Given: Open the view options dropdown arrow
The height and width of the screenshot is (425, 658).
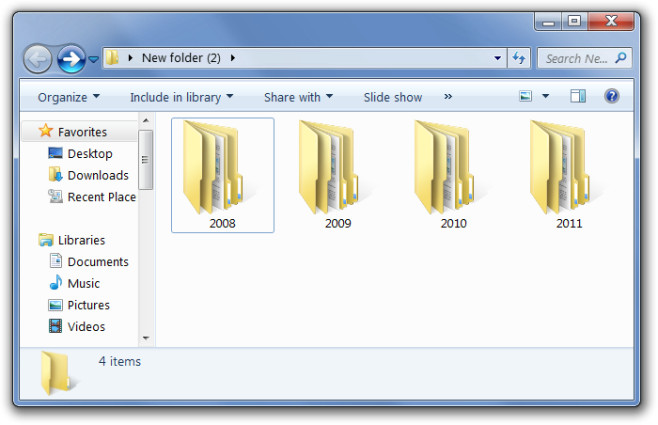Looking at the screenshot, I should [x=546, y=96].
